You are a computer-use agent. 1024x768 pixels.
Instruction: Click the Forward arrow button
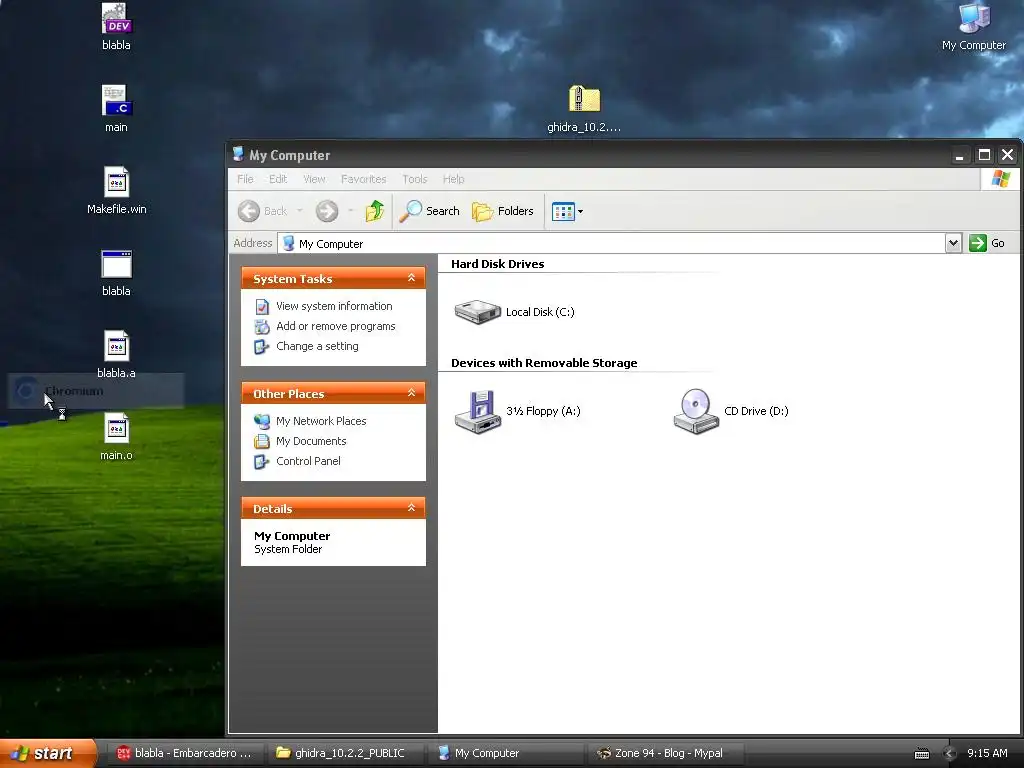327,211
